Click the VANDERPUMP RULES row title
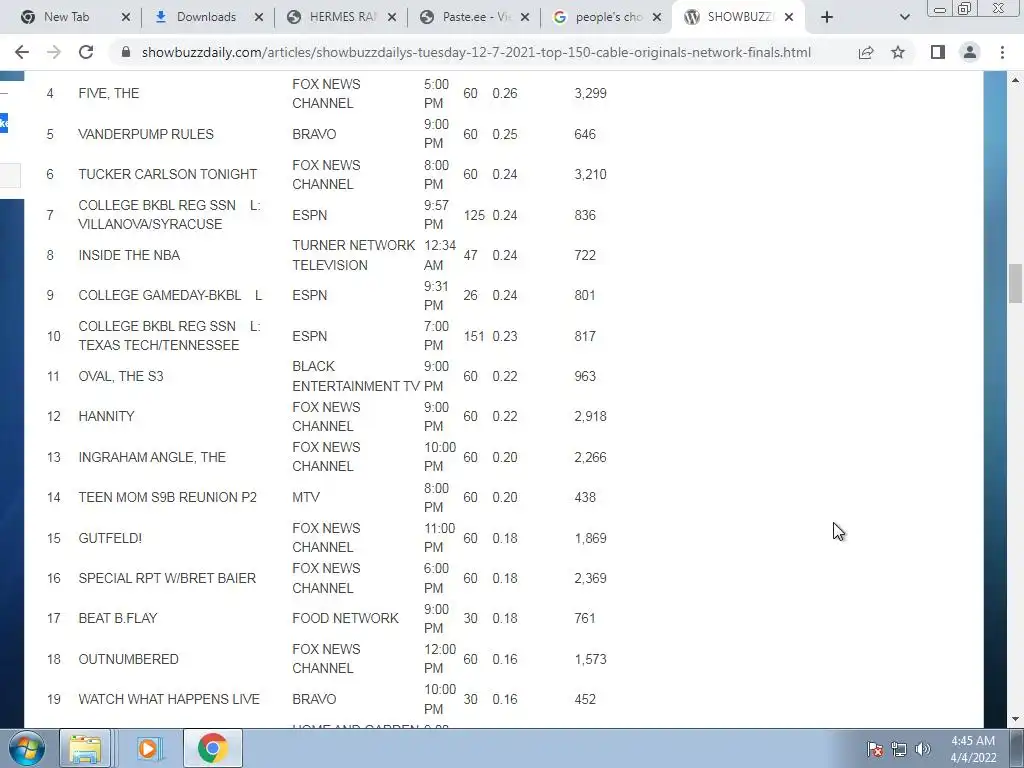 (146, 134)
